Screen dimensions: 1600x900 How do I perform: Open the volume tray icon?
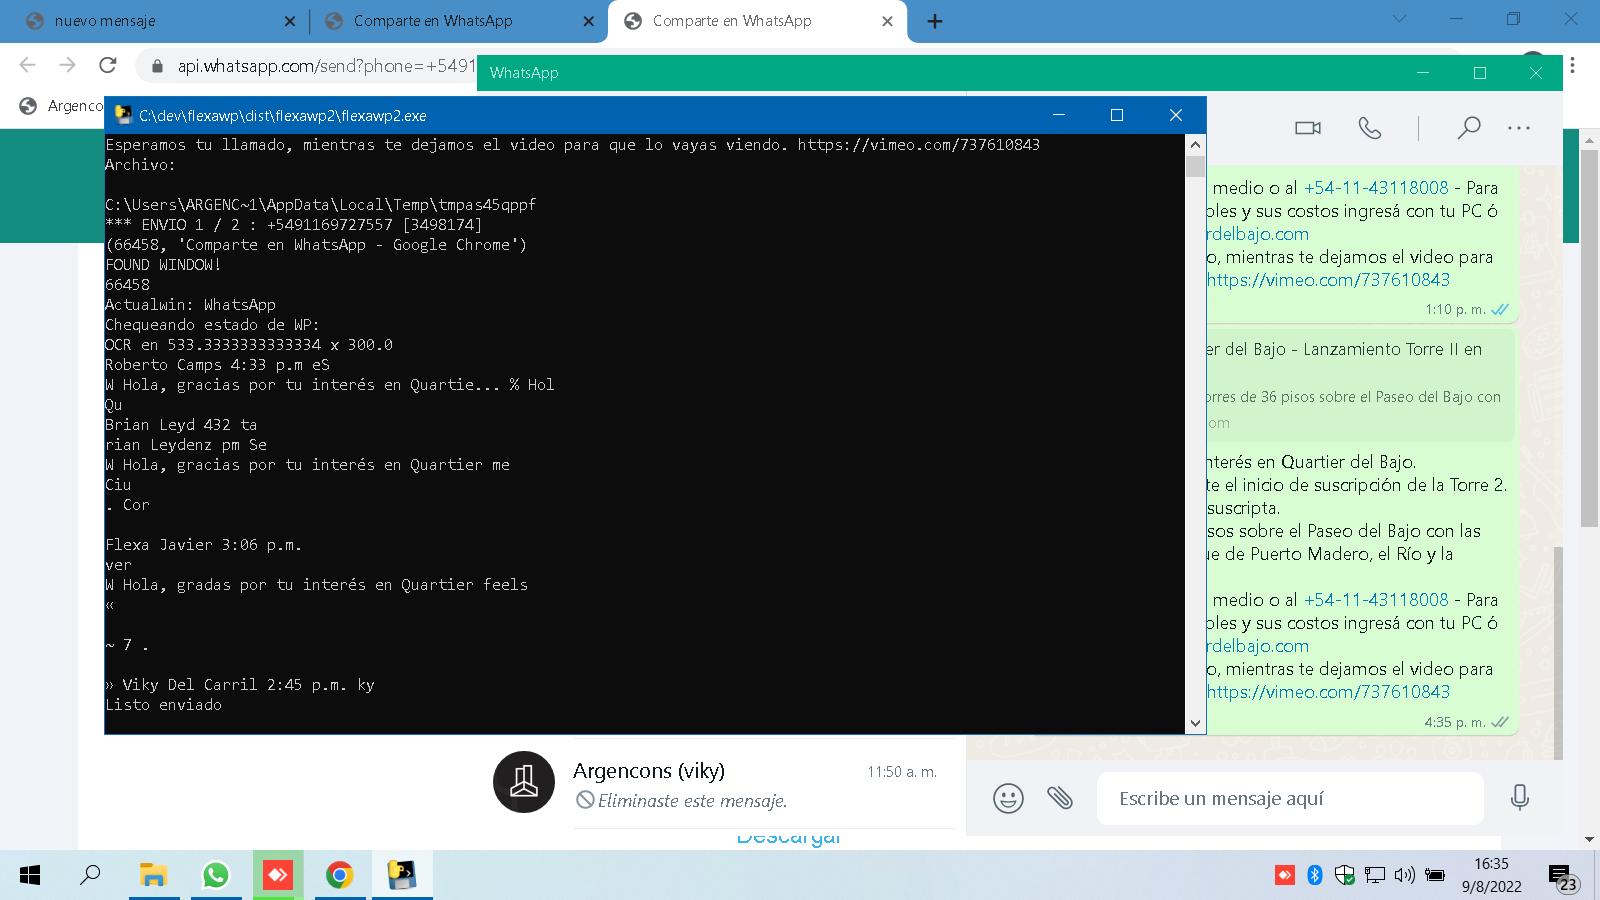pyautogui.click(x=1404, y=875)
